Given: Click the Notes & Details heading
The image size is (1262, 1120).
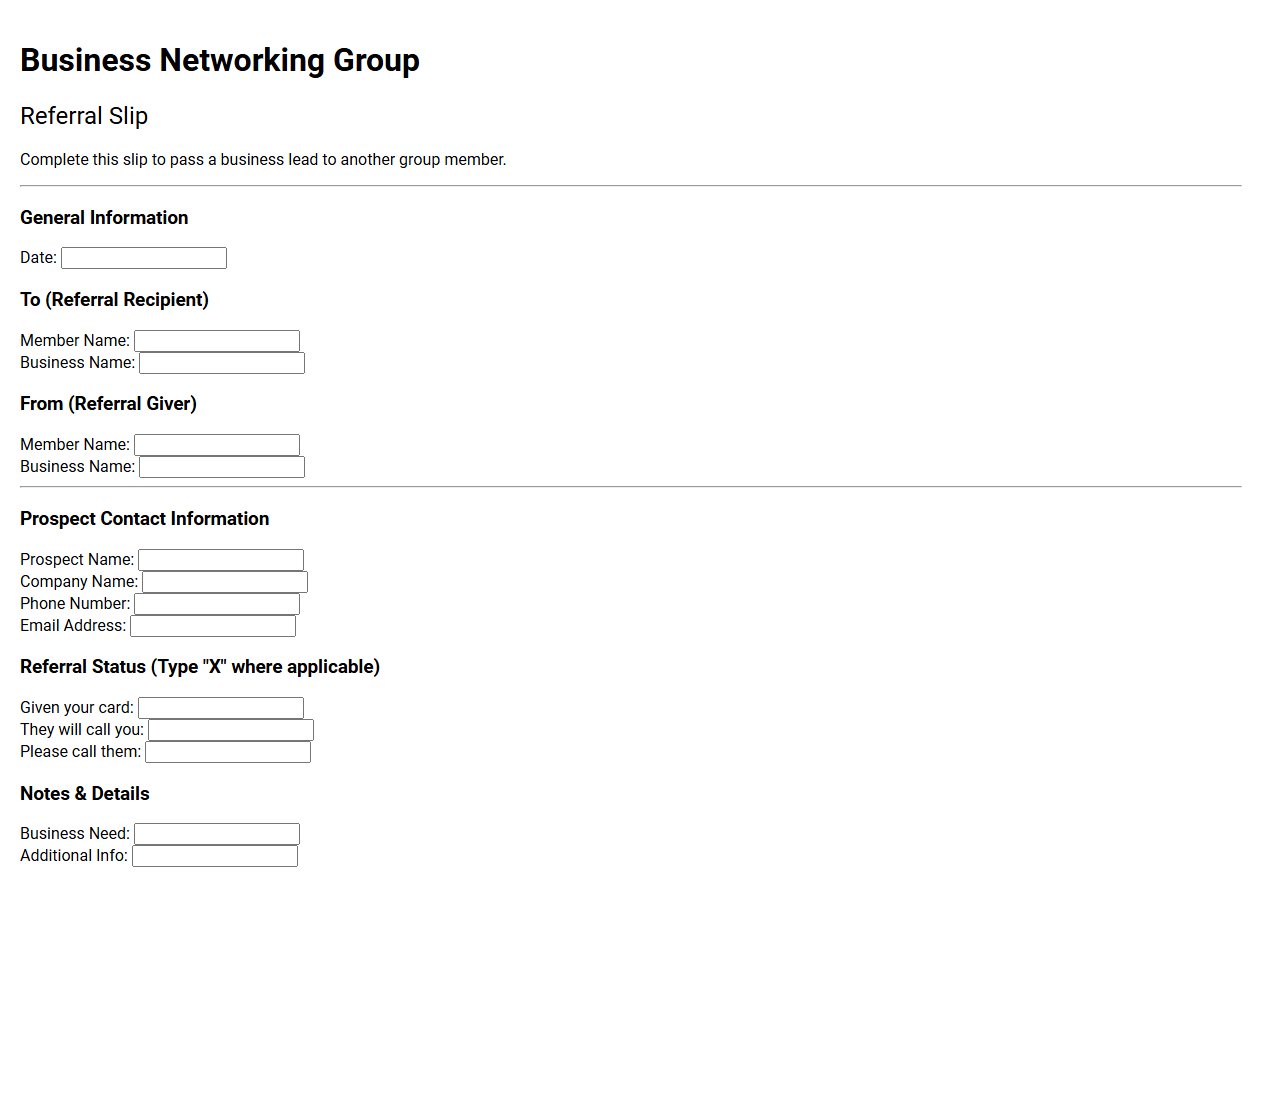Looking at the screenshot, I should (x=85, y=794).
